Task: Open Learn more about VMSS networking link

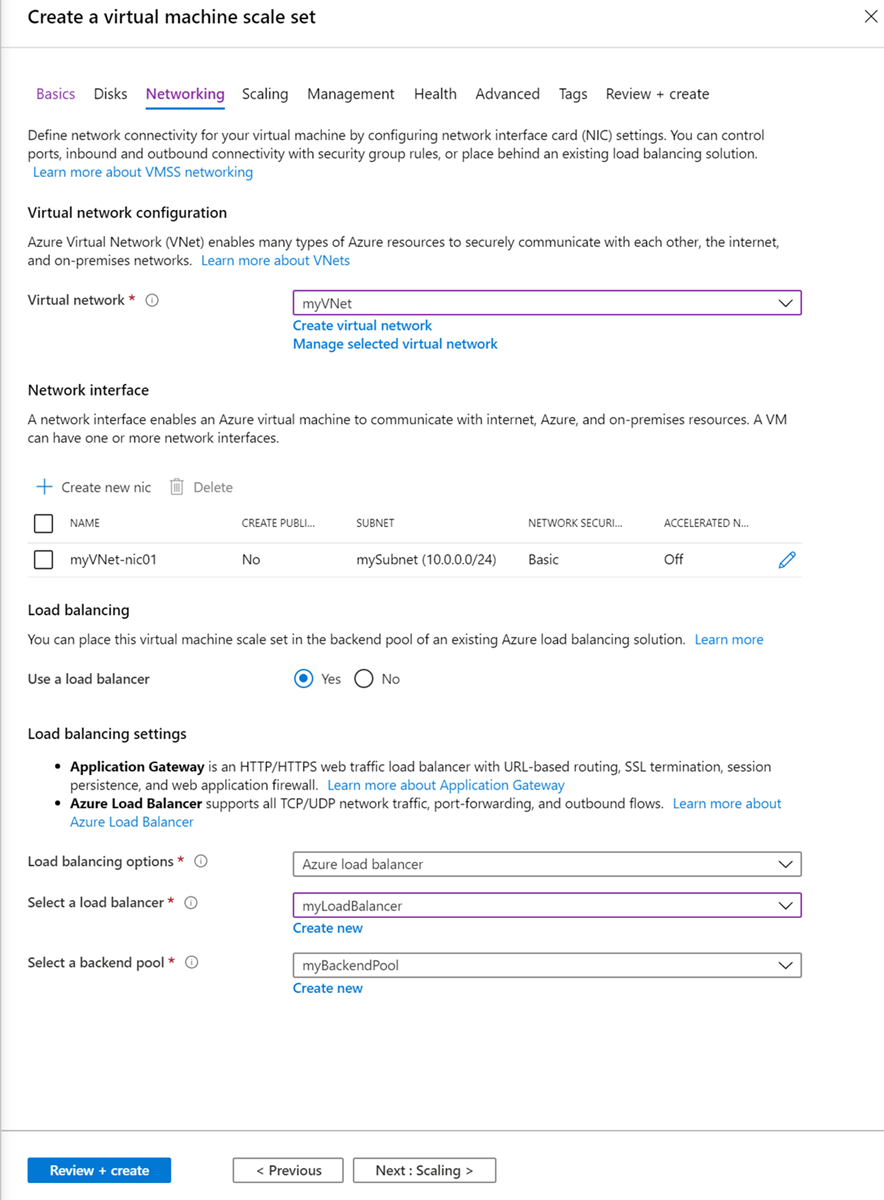Action: [x=143, y=172]
